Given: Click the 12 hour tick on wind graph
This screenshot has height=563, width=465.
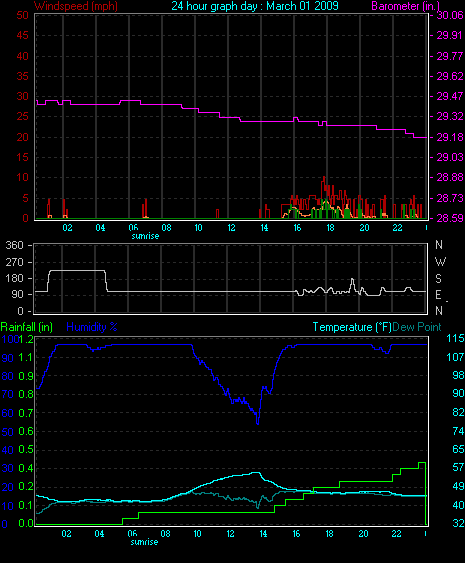Looking at the screenshot, I should click(x=231, y=228).
